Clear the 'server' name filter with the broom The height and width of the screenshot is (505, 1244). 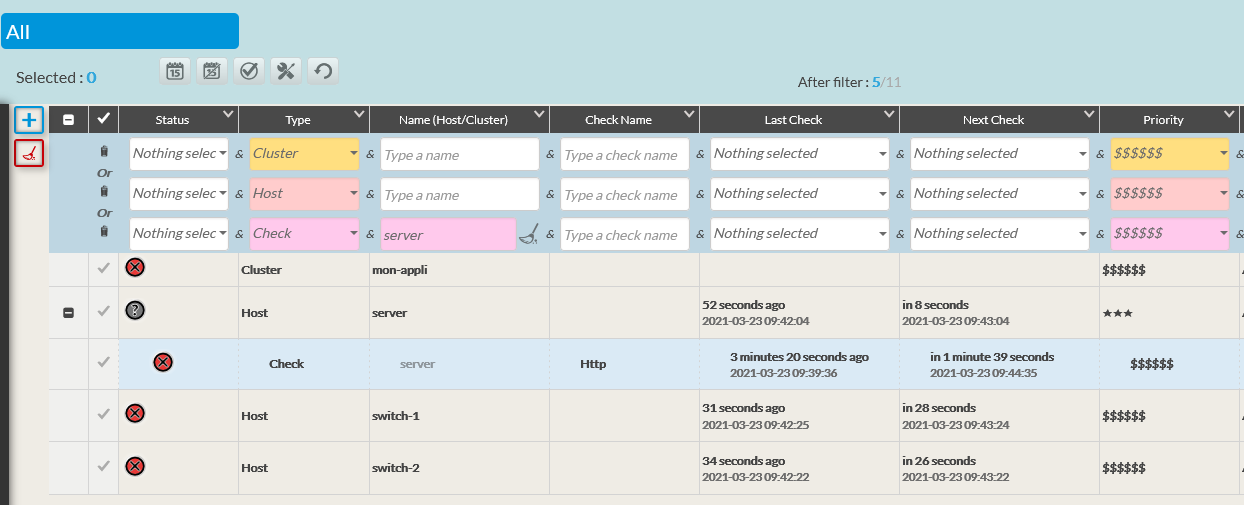click(528, 235)
